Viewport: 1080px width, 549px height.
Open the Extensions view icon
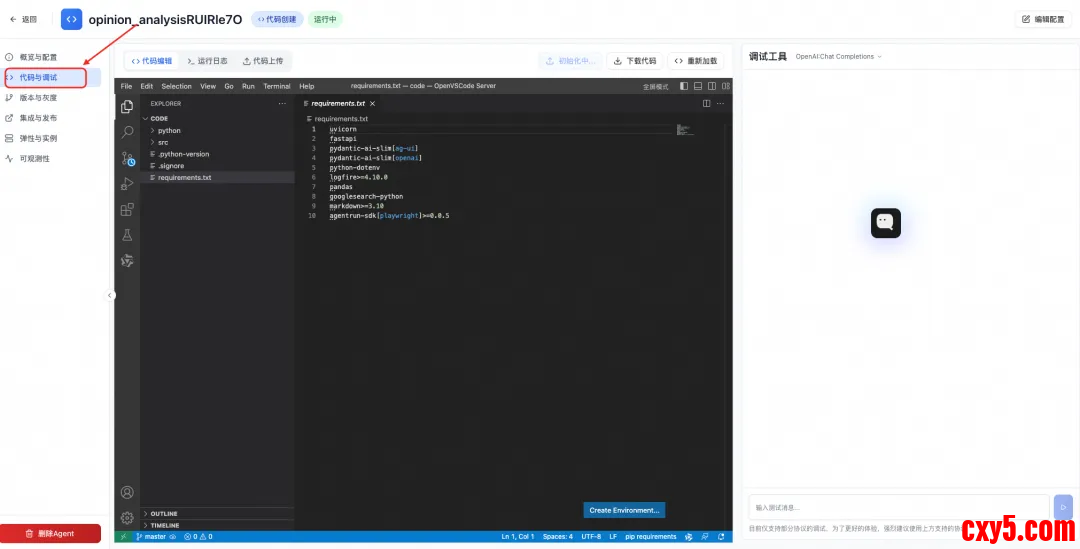pos(127,210)
